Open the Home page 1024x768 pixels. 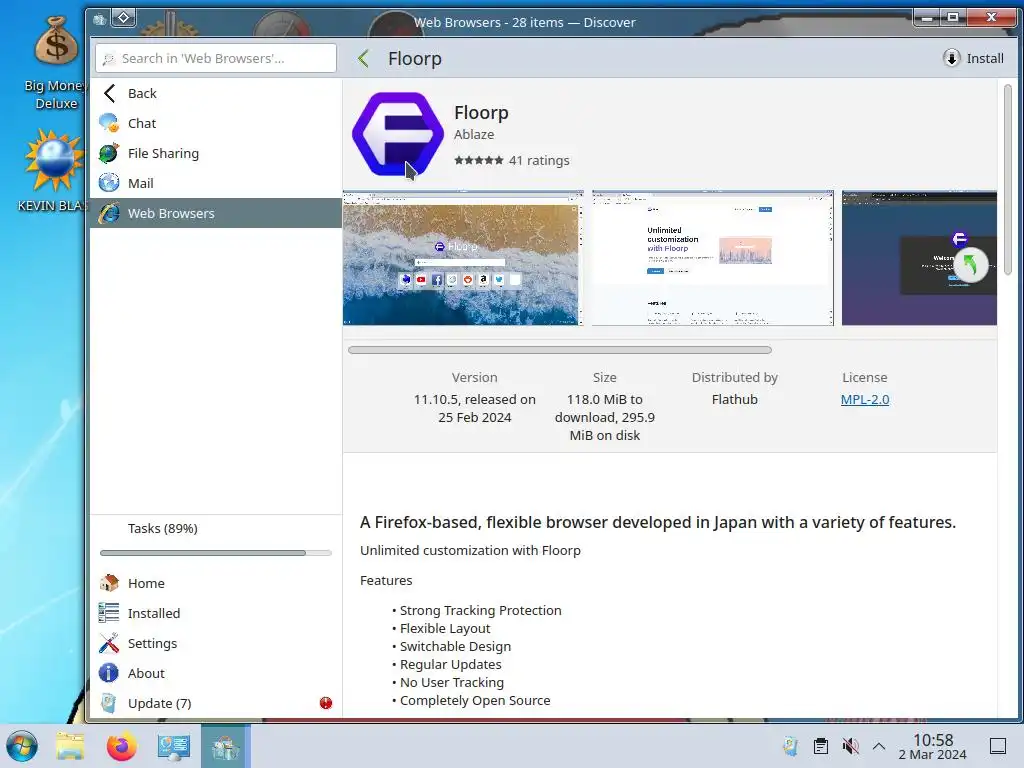[216, 583]
